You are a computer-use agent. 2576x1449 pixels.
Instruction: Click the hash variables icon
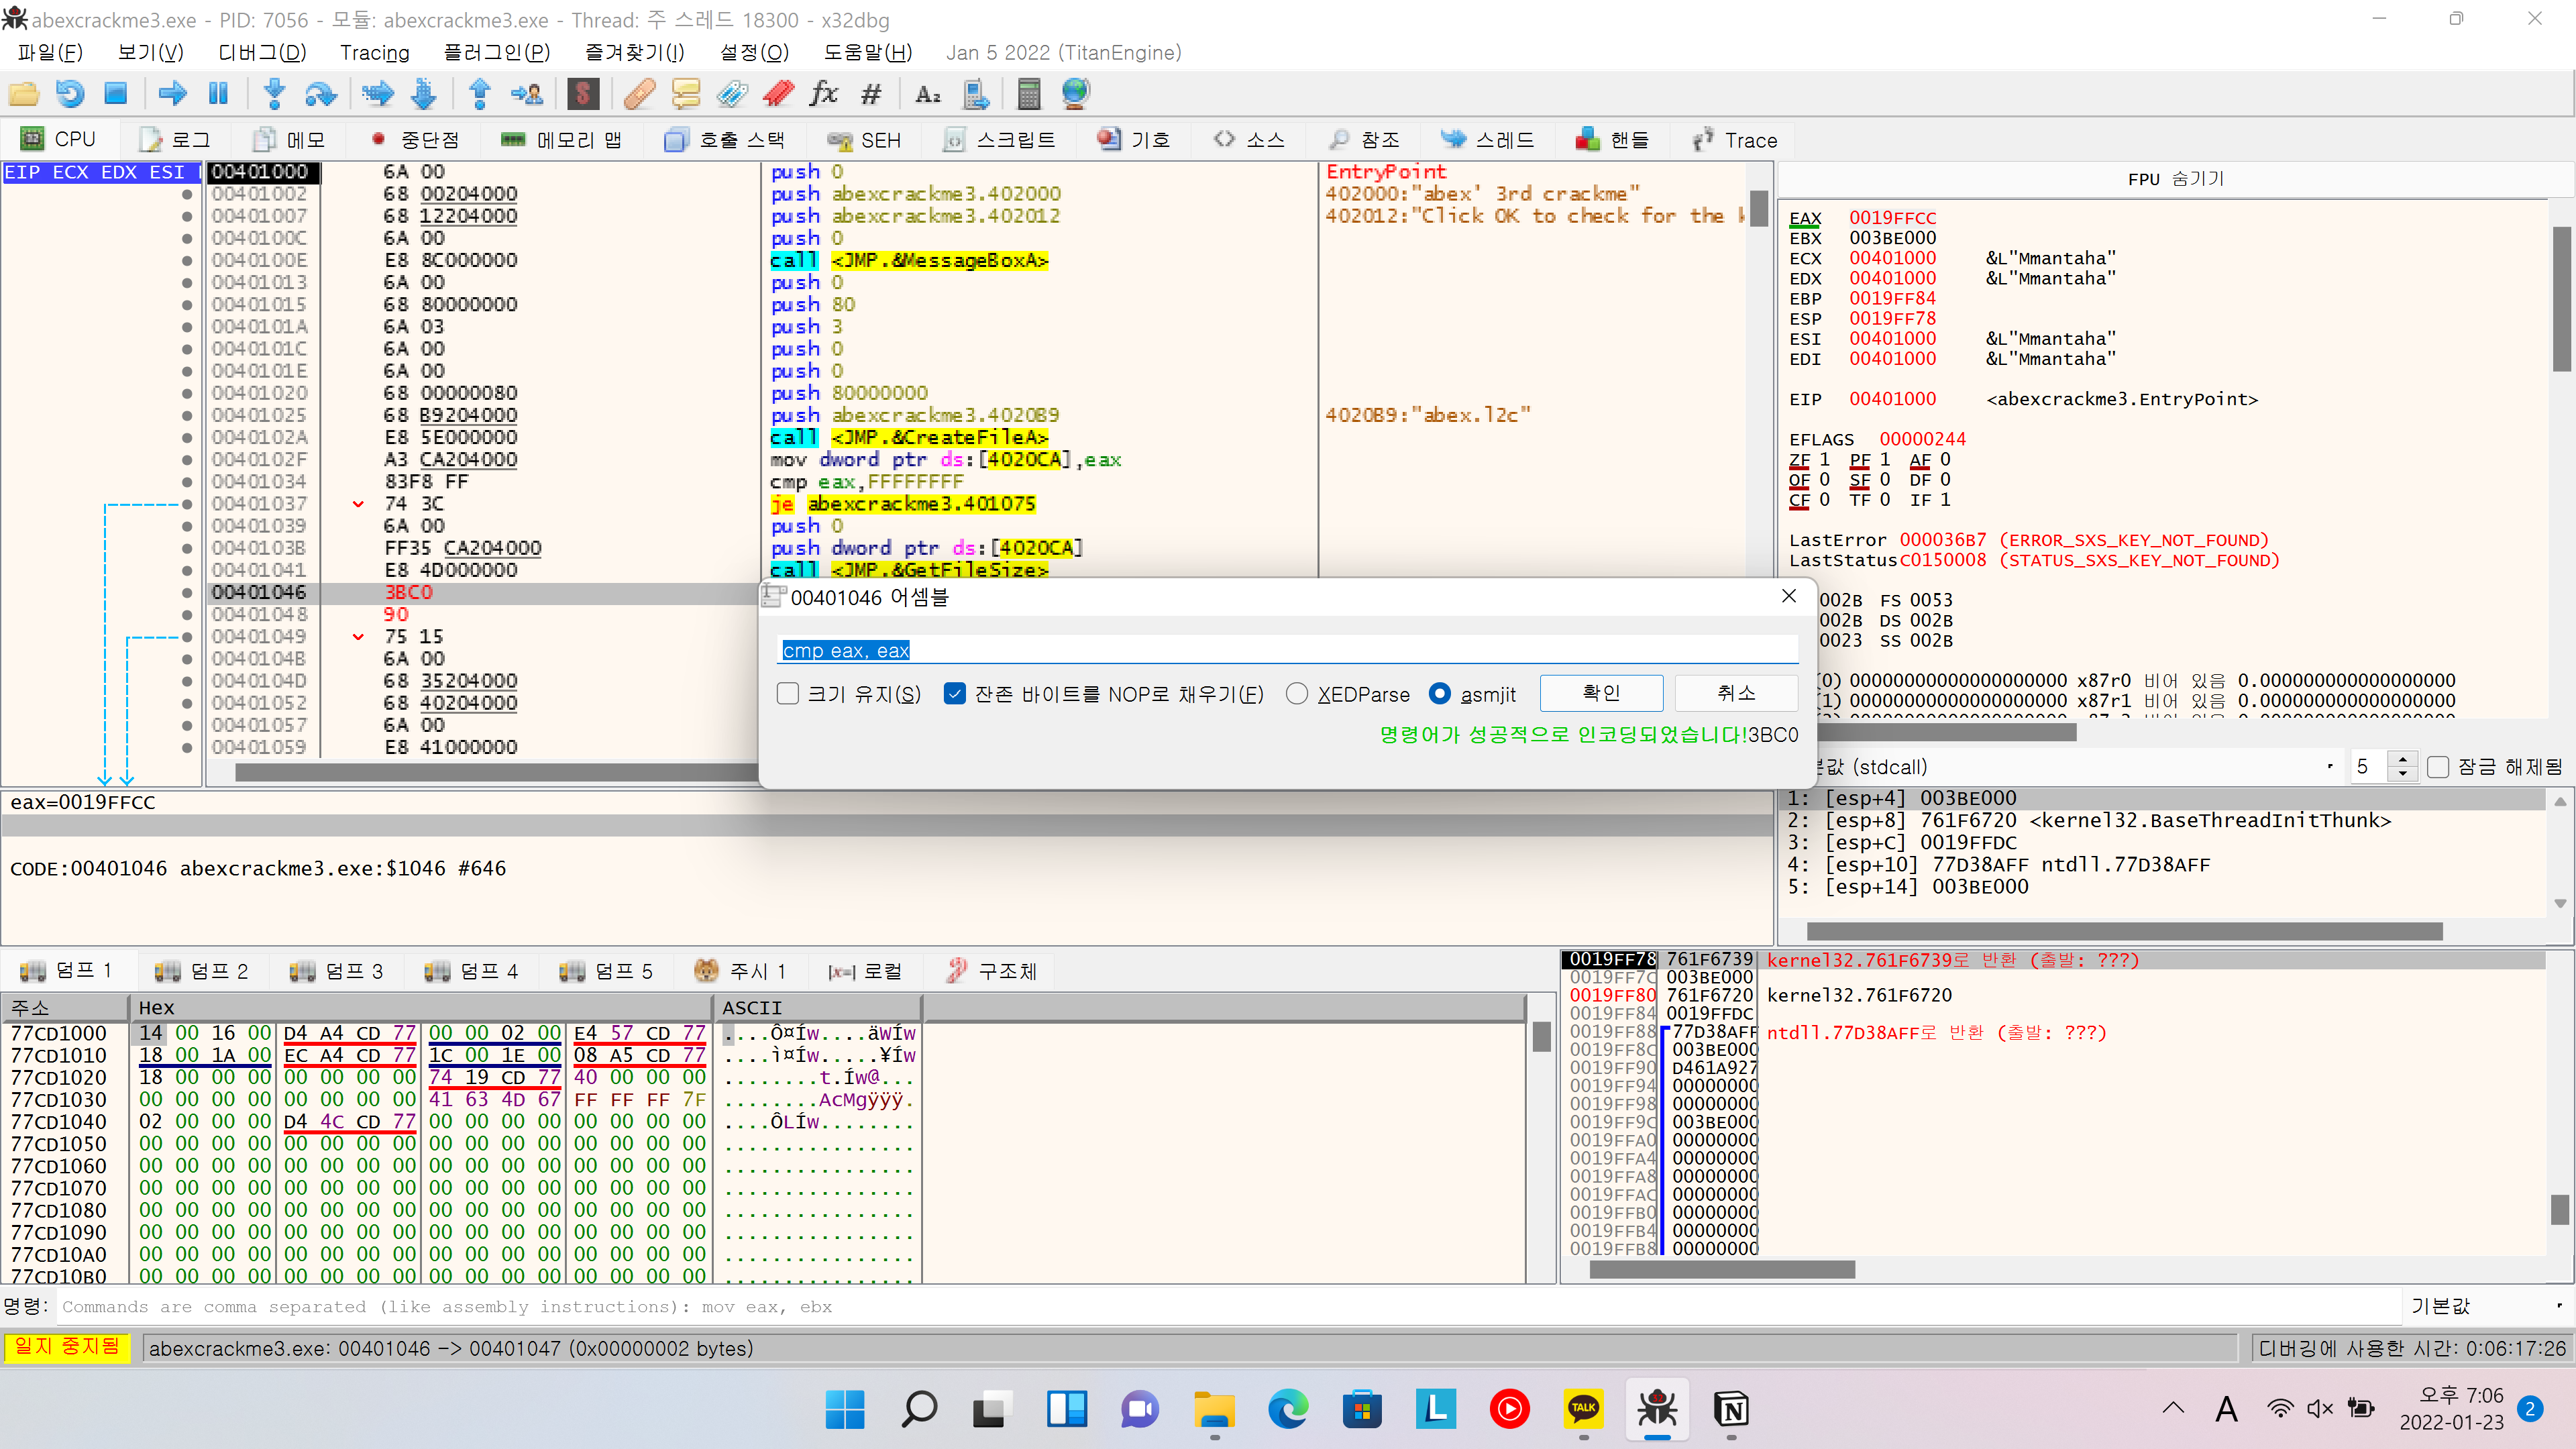point(871,94)
